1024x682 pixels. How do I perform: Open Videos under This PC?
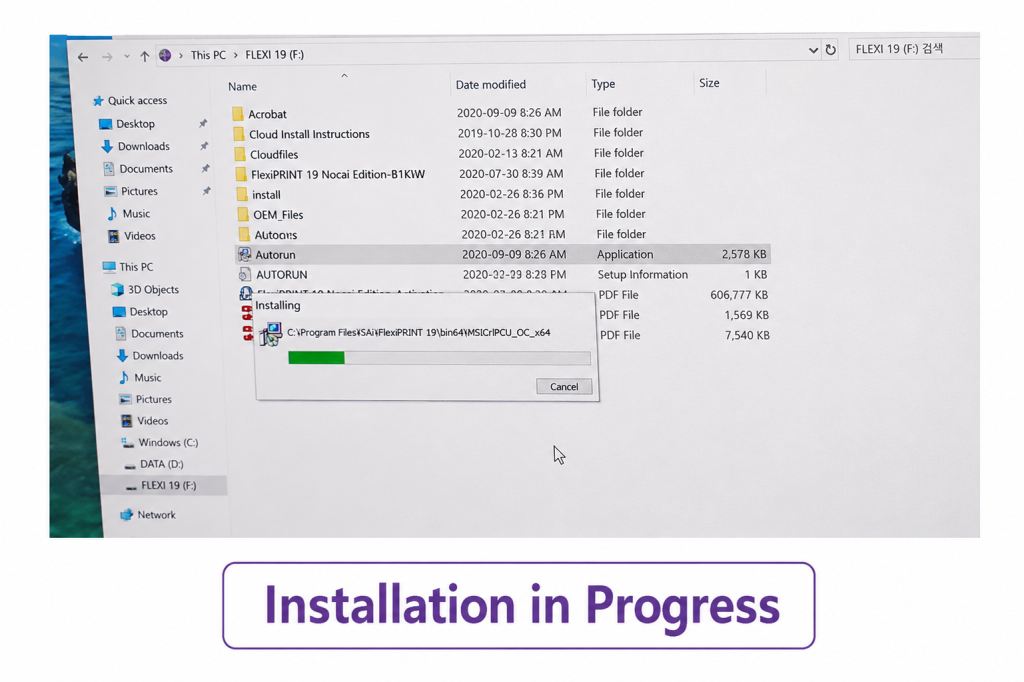(145, 421)
